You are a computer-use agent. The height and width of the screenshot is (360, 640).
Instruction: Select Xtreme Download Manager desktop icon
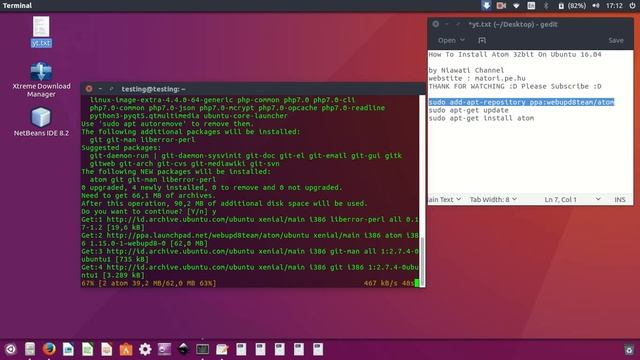click(x=41, y=80)
